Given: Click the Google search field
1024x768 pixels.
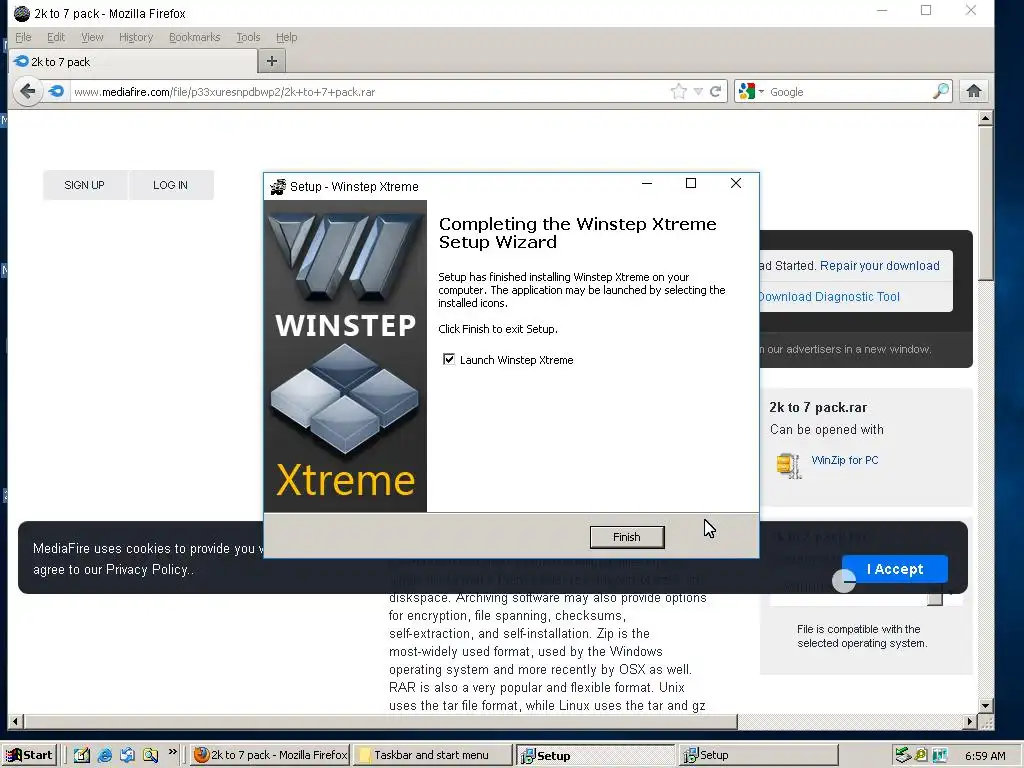Looking at the screenshot, I should pos(849,92).
